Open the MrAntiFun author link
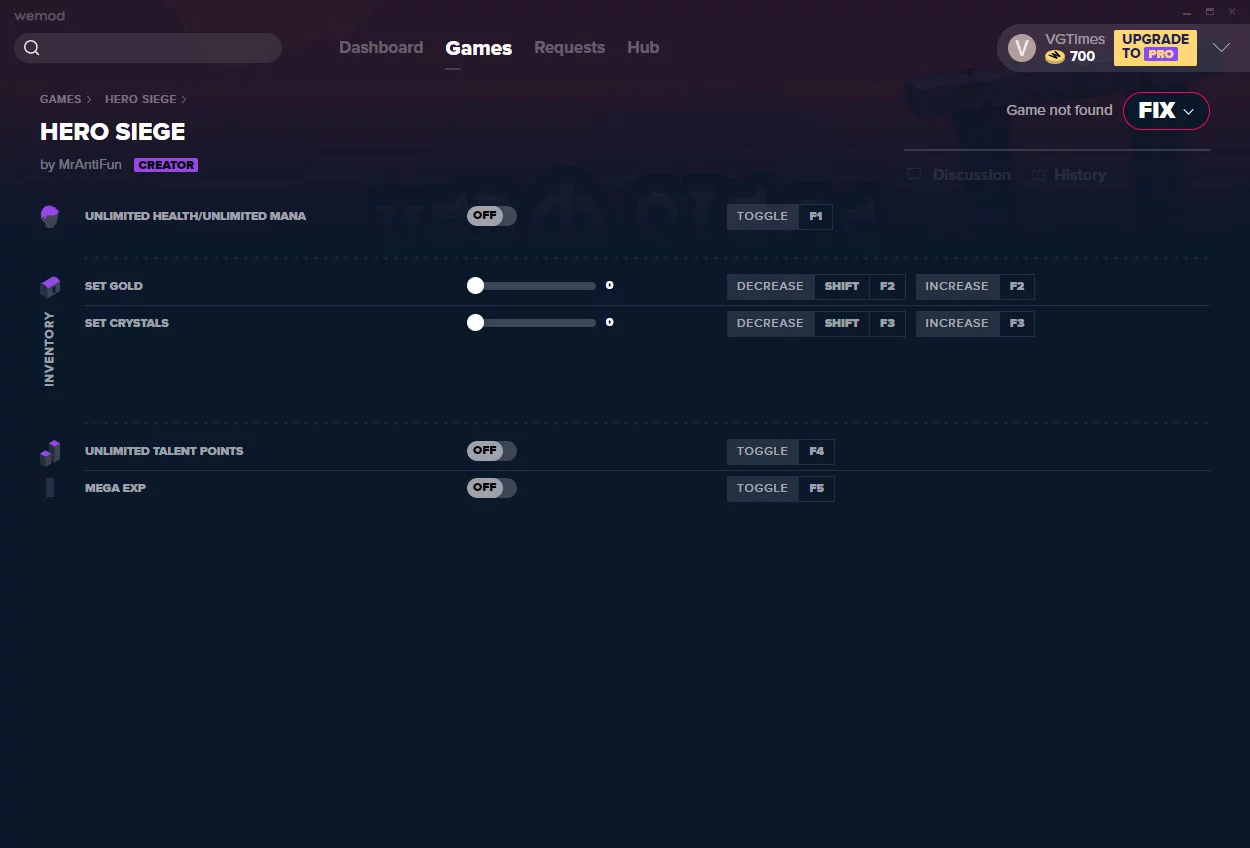The width and height of the screenshot is (1250, 848). click(x=89, y=165)
